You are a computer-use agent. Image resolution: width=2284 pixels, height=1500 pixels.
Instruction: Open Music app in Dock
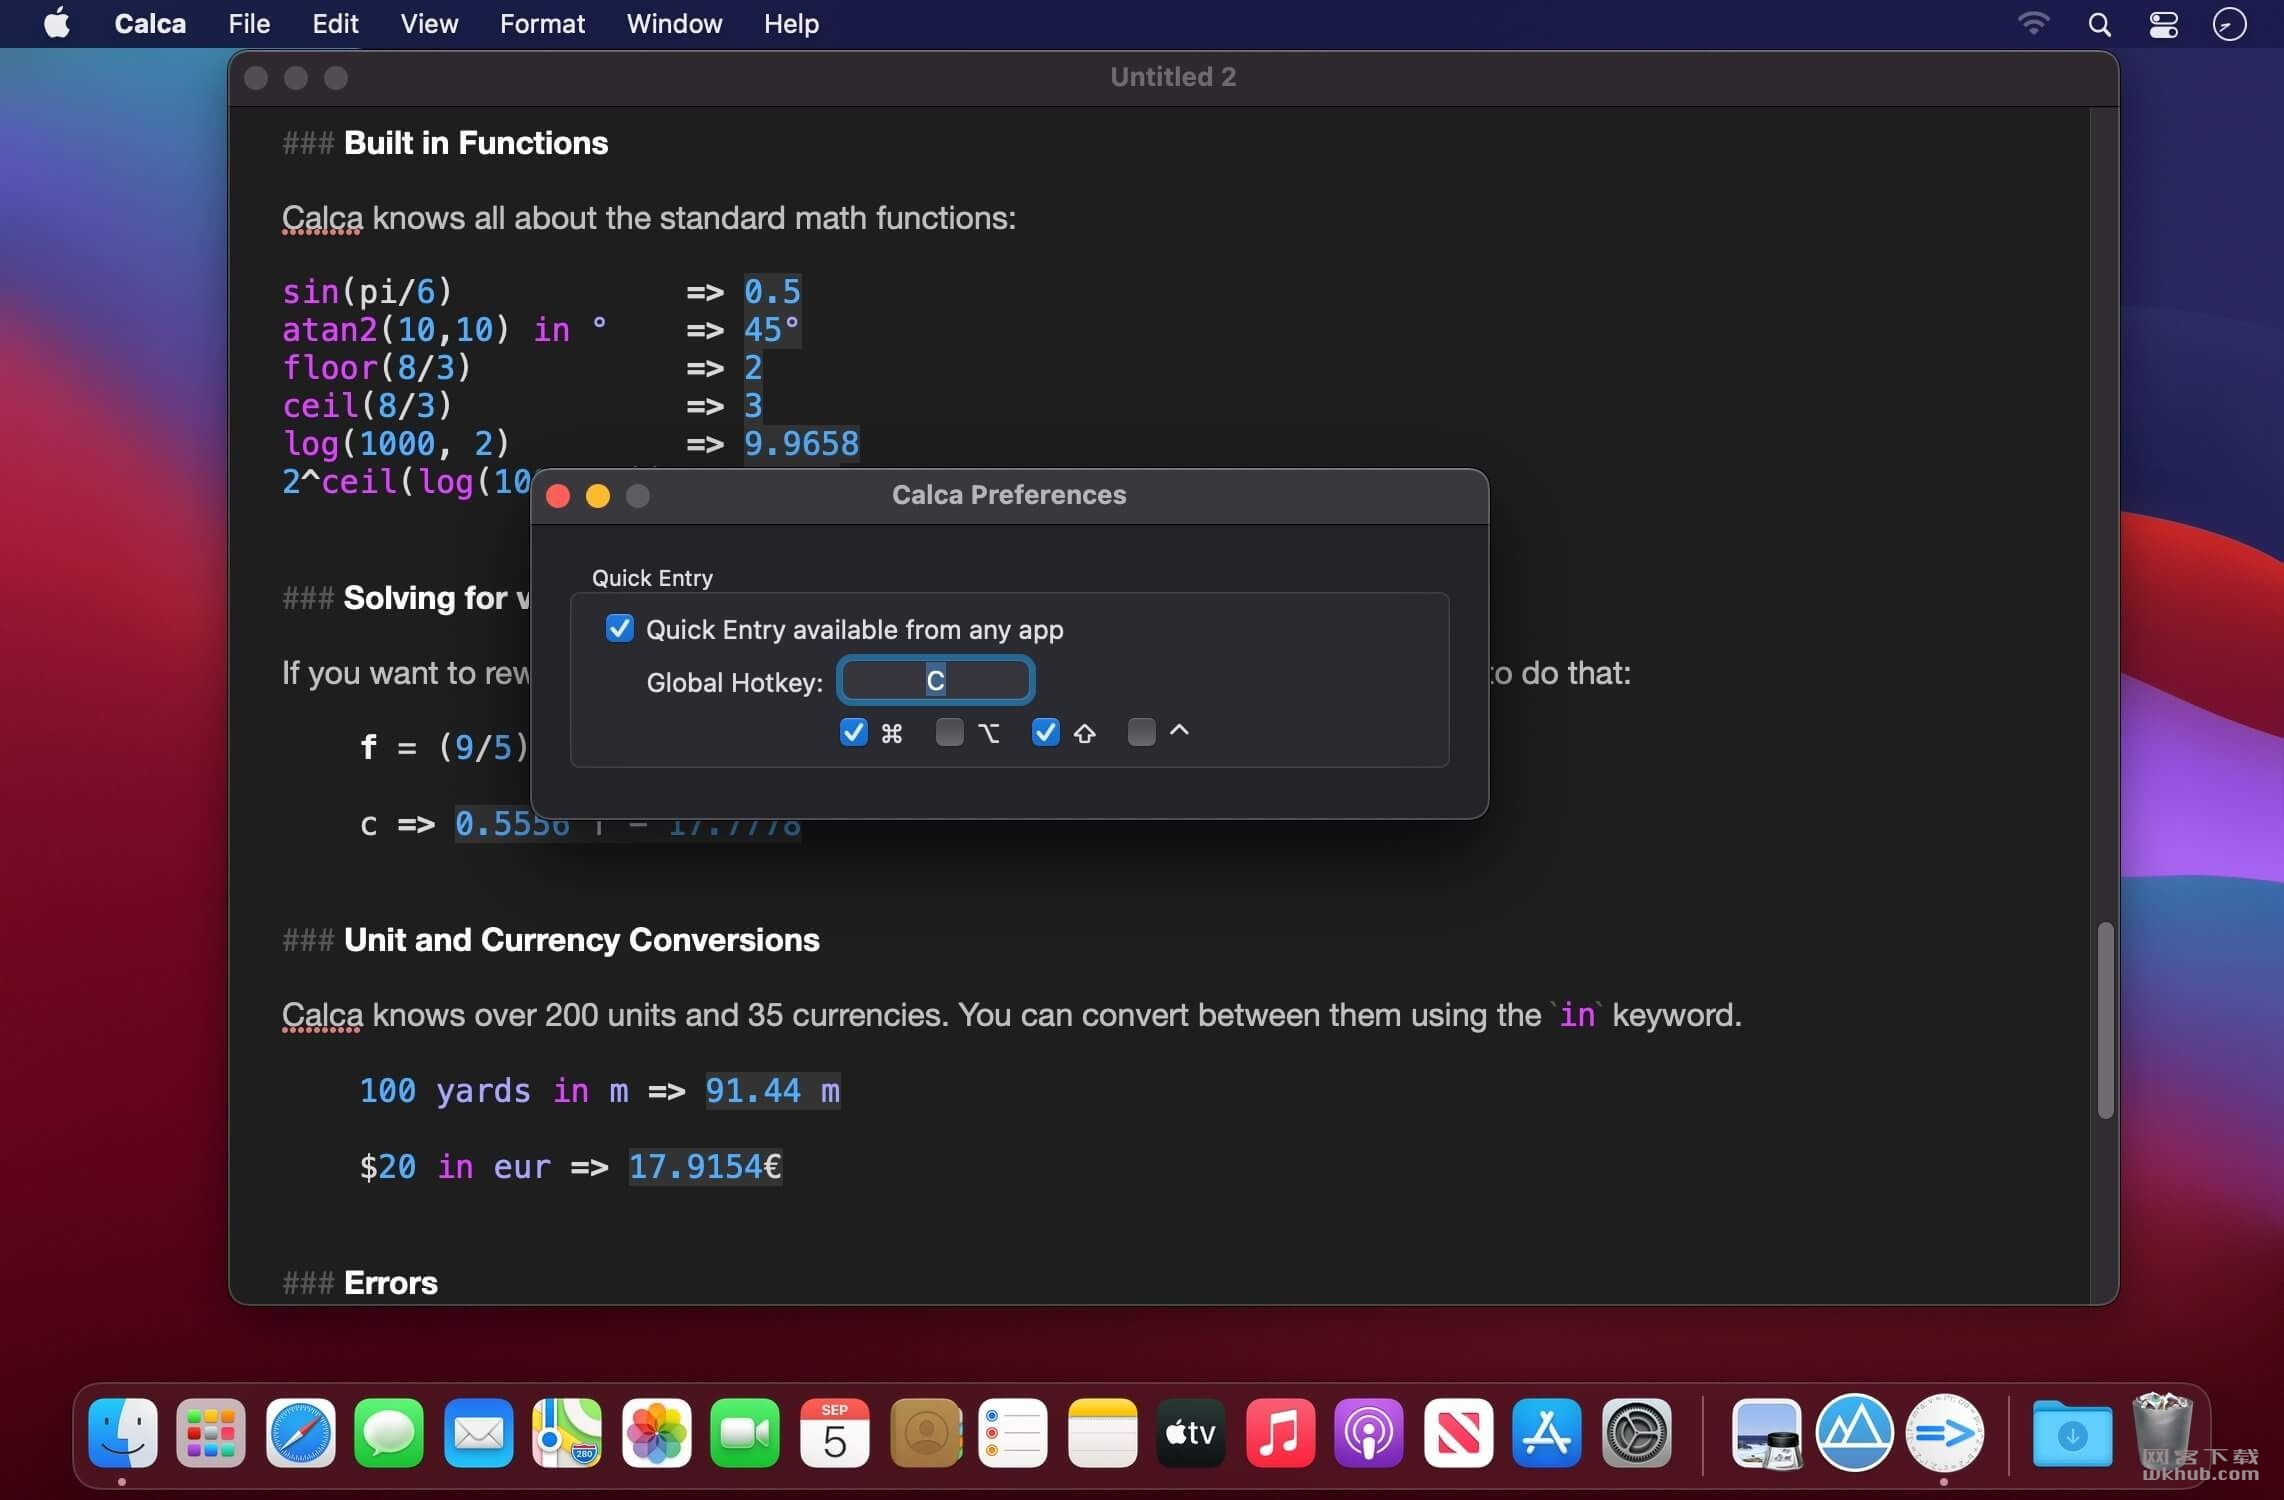pos(1280,1432)
